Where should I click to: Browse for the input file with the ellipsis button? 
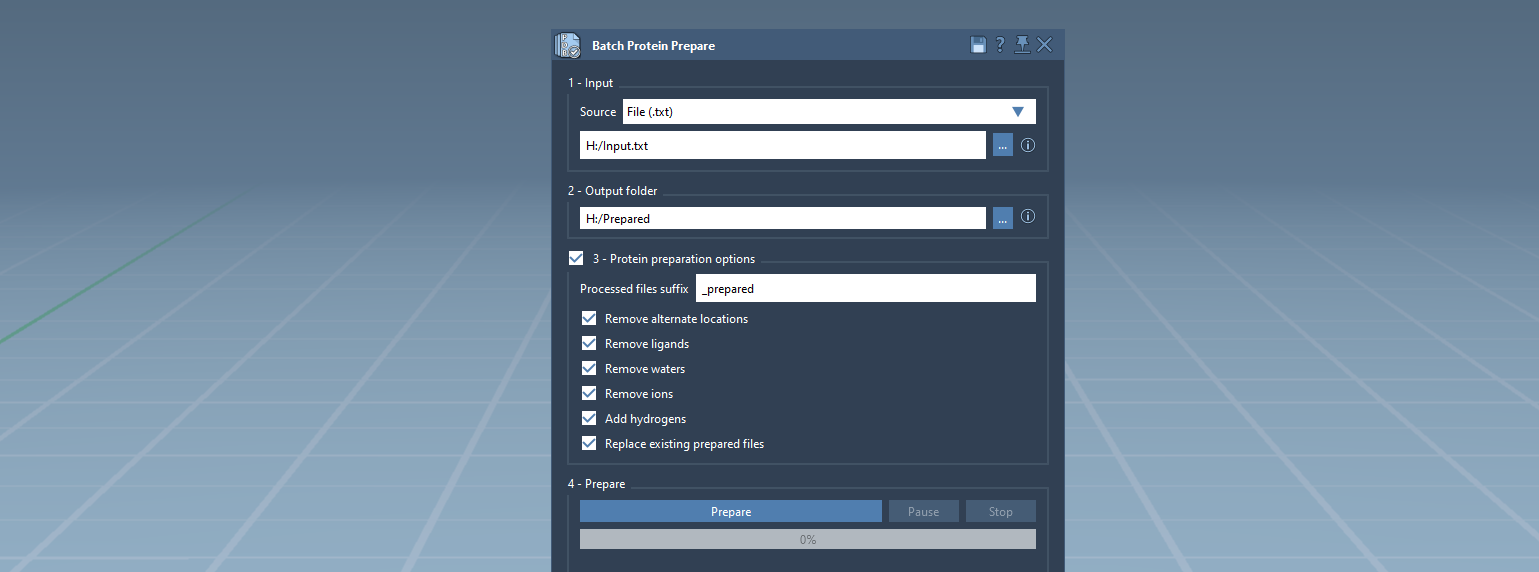tap(1002, 145)
